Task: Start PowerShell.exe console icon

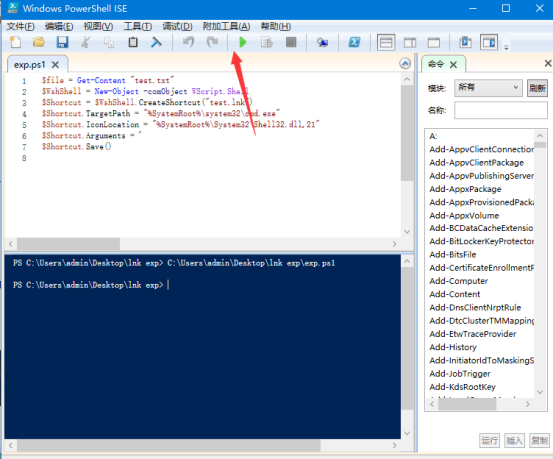Action: 354,42
